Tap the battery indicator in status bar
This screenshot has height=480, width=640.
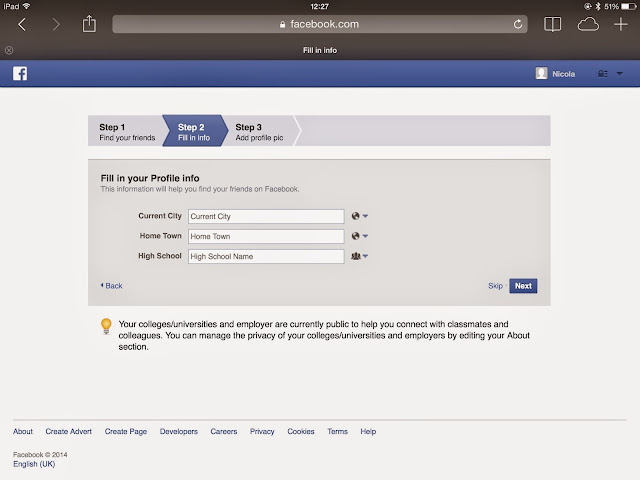point(629,6)
